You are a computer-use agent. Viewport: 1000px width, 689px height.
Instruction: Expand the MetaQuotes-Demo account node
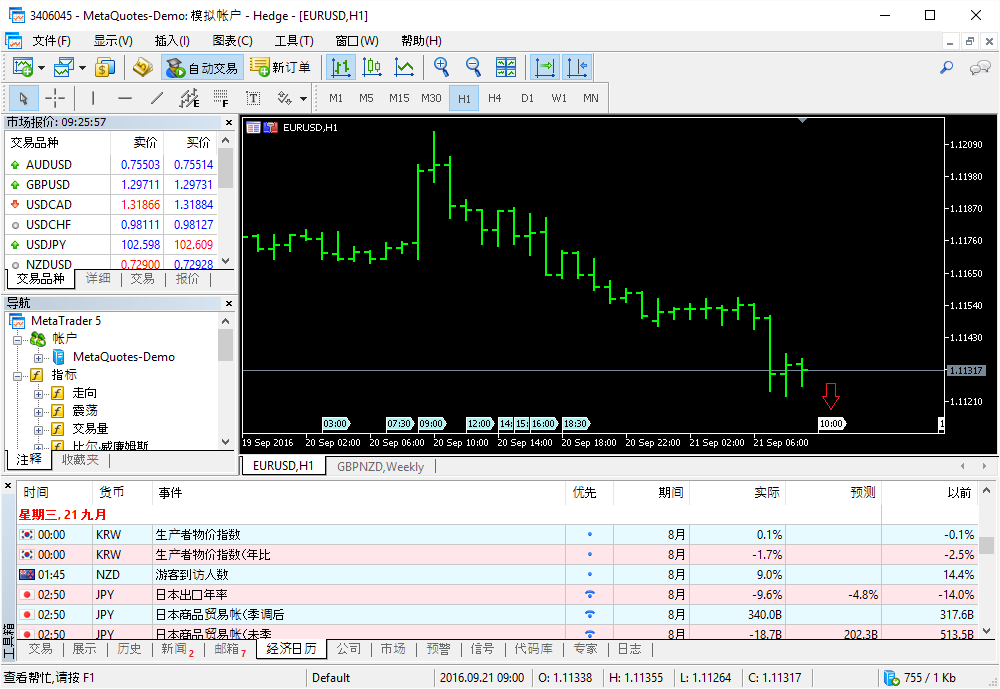[x=38, y=358]
